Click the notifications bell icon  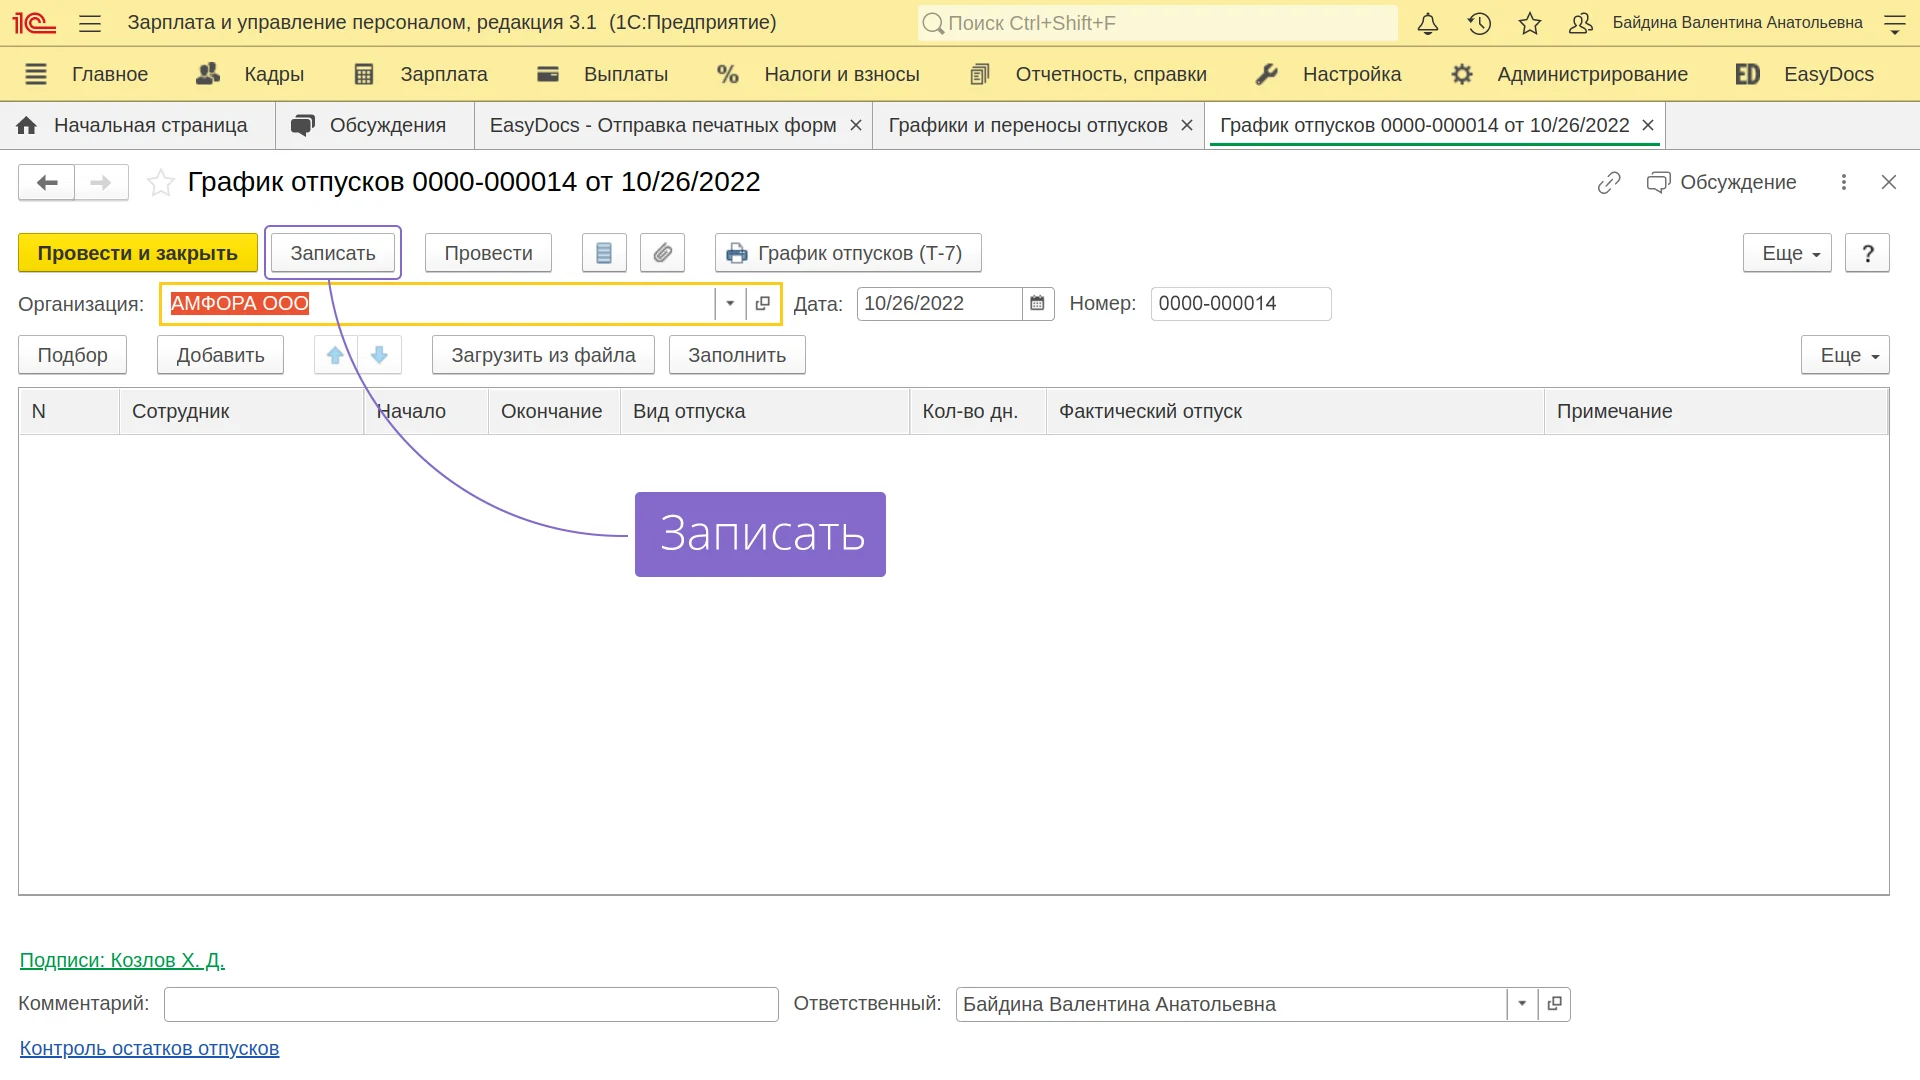click(x=1428, y=23)
